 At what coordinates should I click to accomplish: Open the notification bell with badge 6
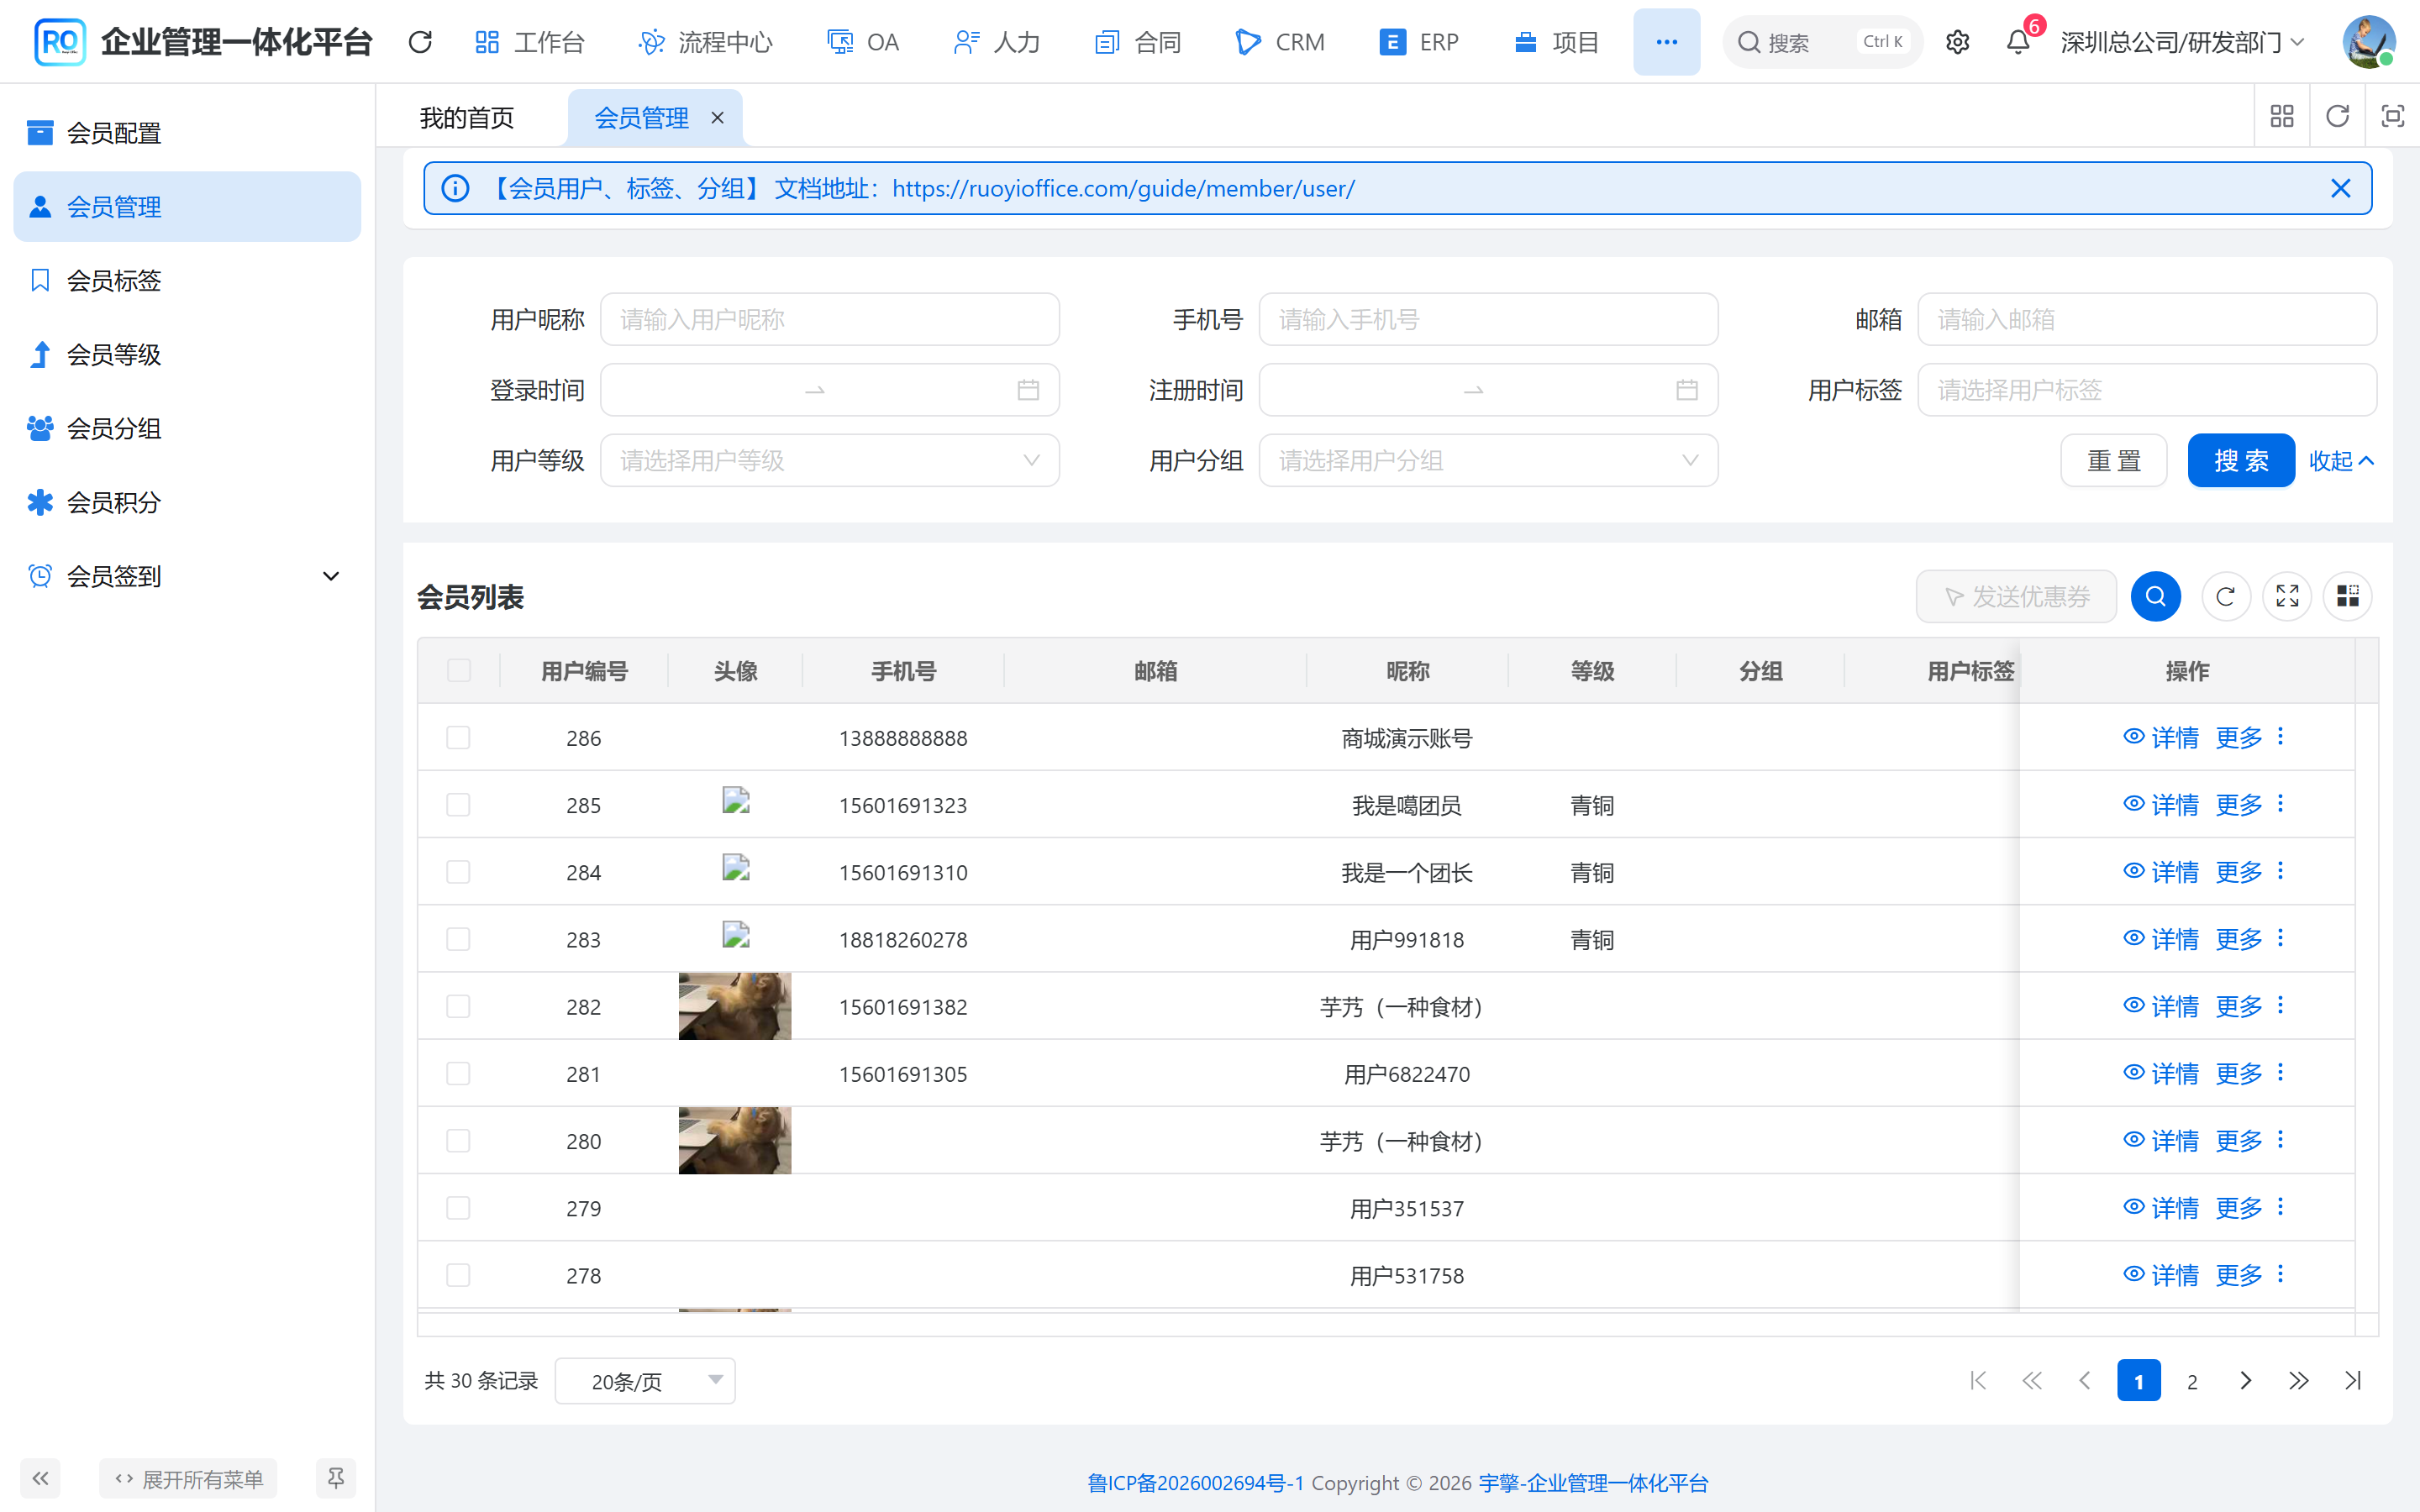(2018, 42)
